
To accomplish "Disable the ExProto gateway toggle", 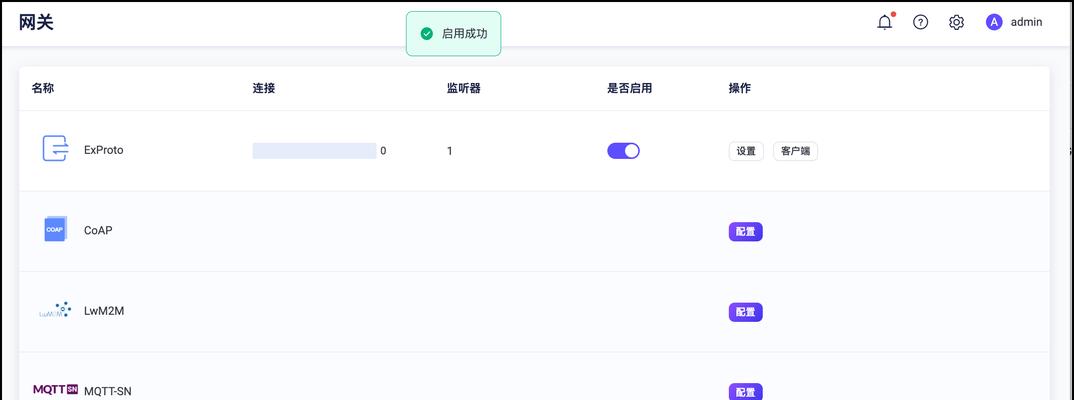I will coord(623,151).
